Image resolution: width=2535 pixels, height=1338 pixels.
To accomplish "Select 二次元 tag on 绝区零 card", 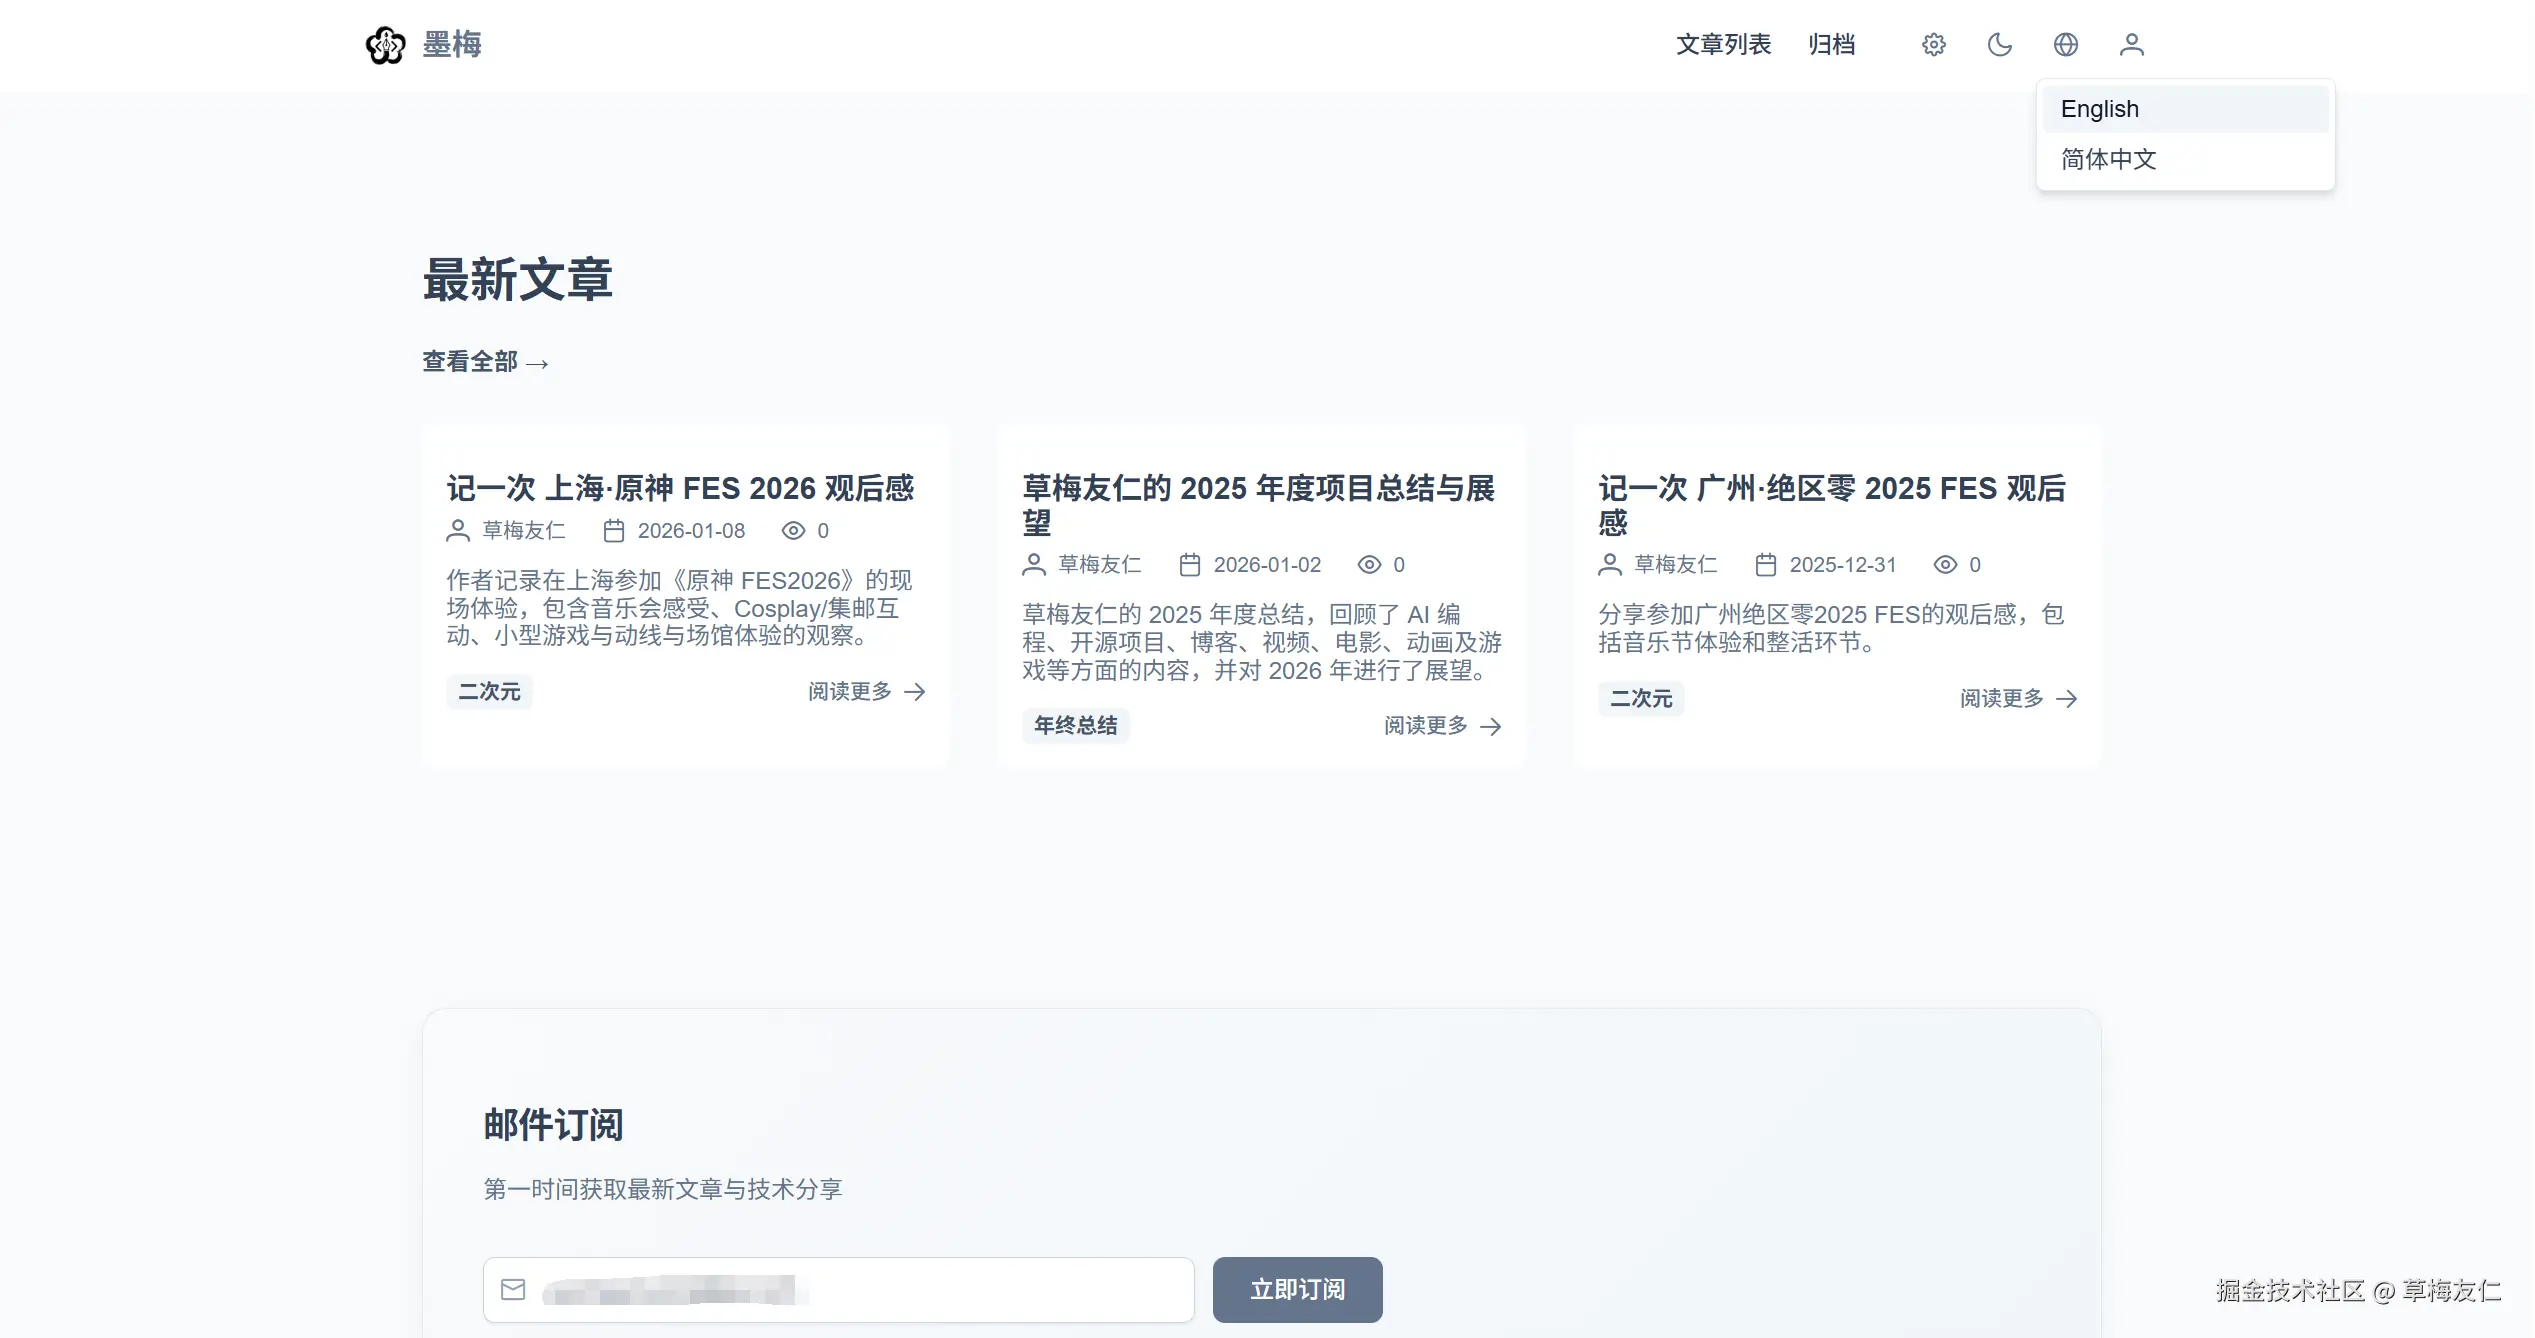I will pyautogui.click(x=1640, y=699).
